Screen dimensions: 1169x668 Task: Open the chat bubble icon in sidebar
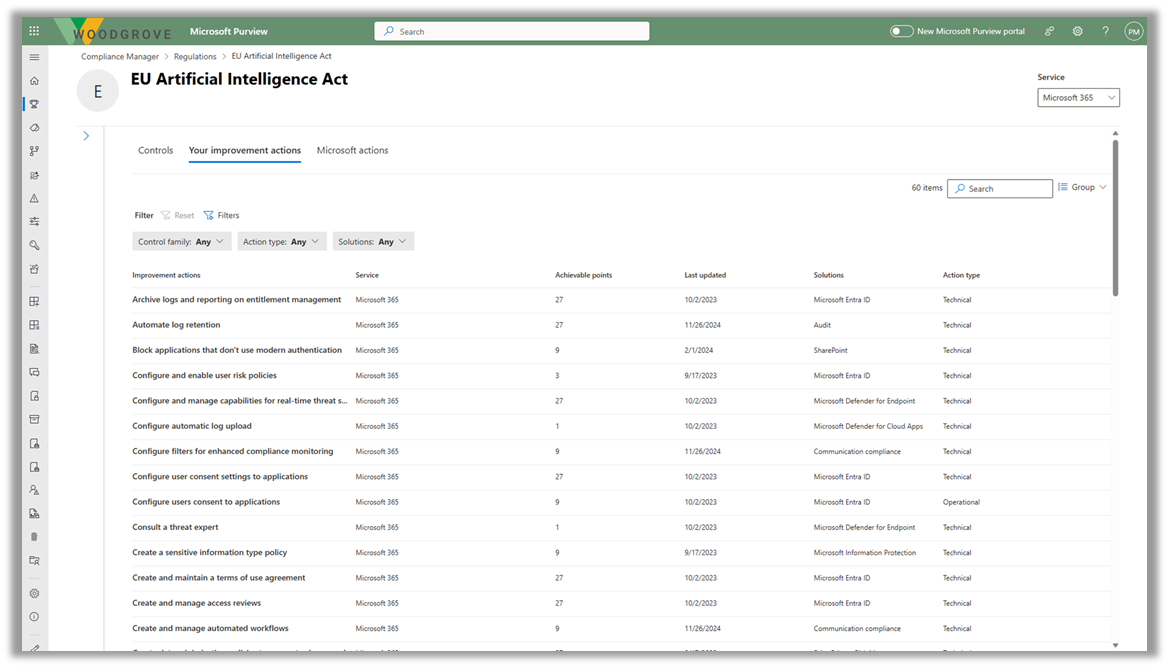coord(34,372)
